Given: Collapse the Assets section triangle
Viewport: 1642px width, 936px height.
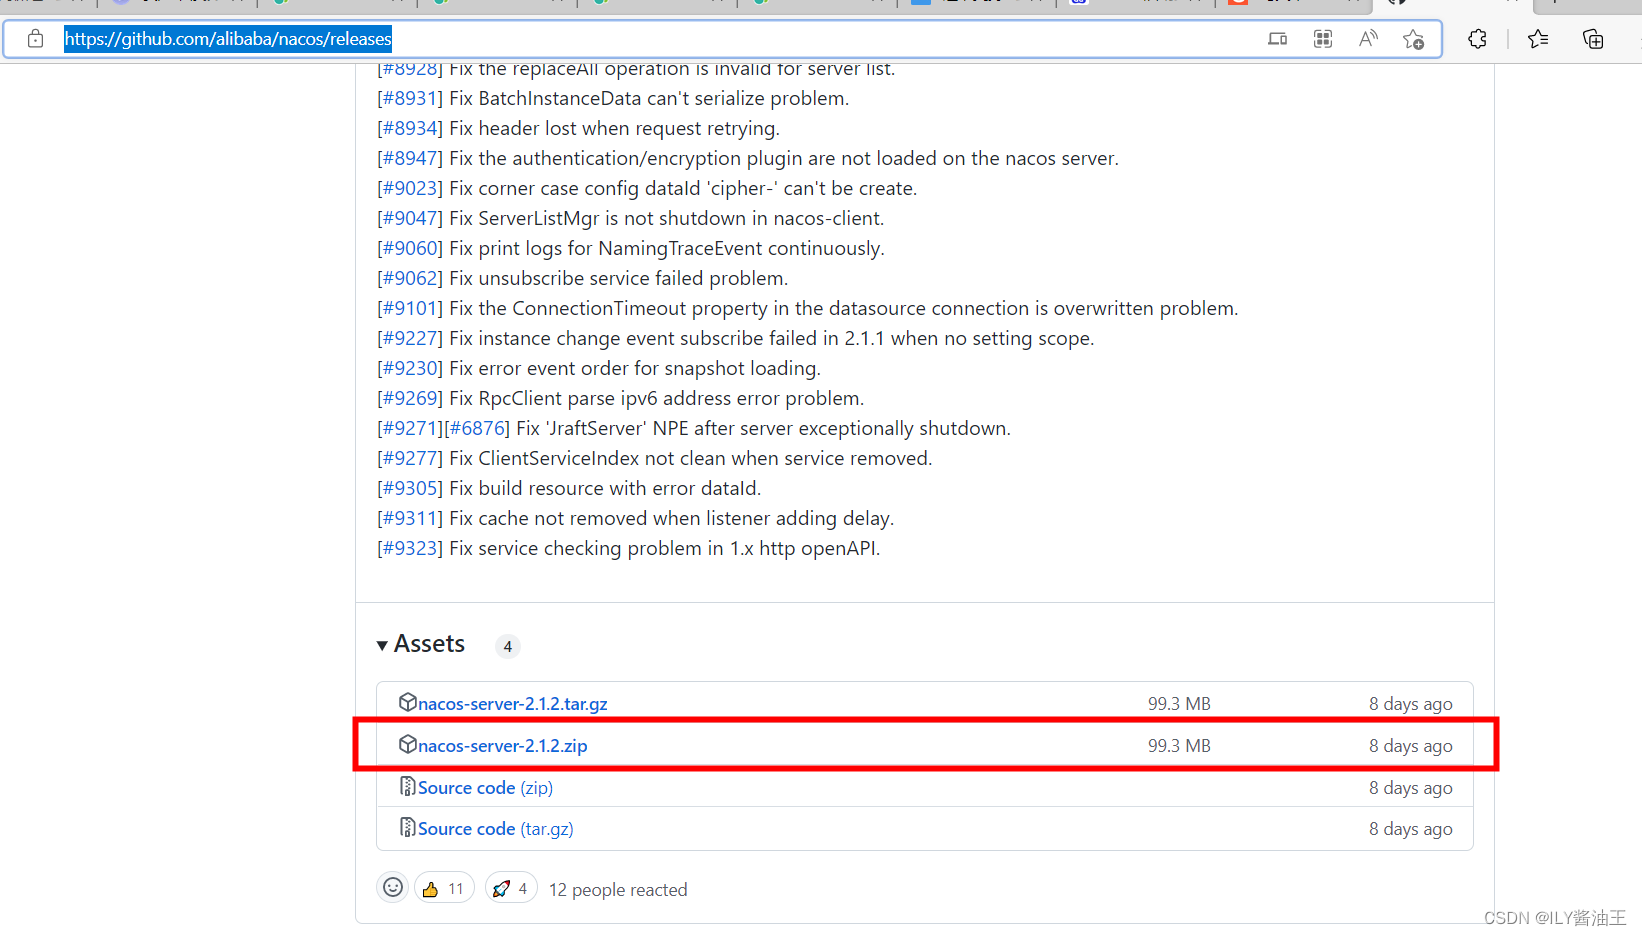Looking at the screenshot, I should click(x=382, y=646).
